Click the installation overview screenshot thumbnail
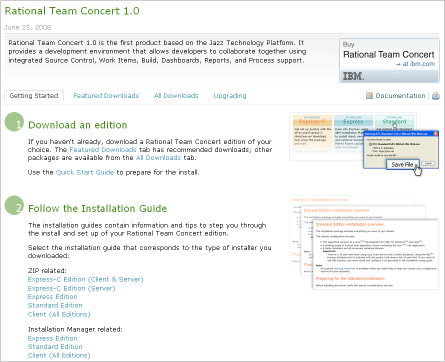 [x=364, y=242]
